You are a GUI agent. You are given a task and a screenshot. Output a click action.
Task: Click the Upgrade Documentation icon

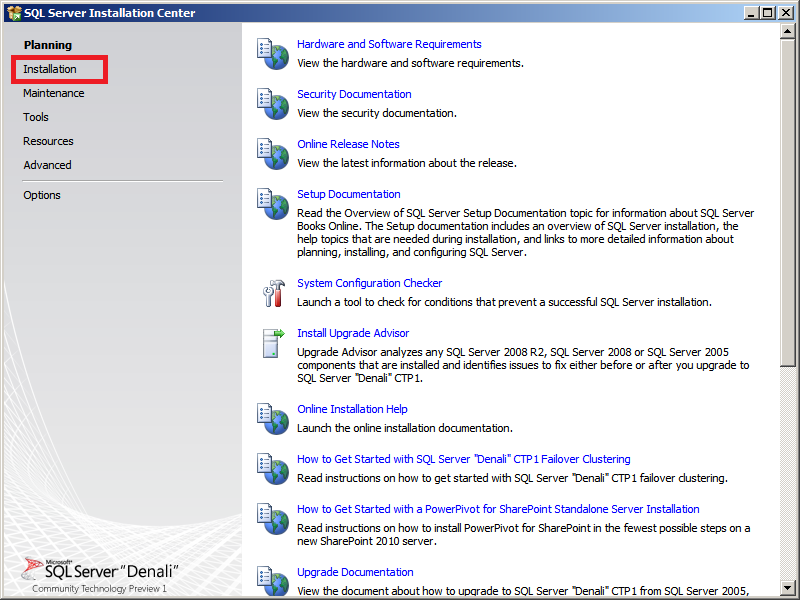click(272, 581)
